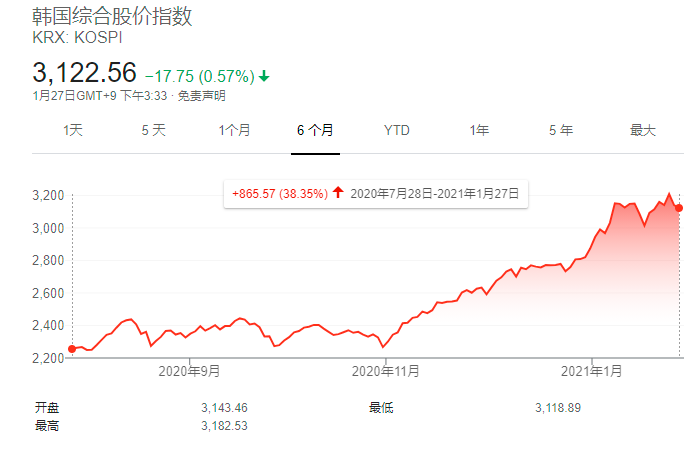Viewport: 699px width, 450px height.
Task: Switch to the 5 天 range tab
Action: point(153,130)
